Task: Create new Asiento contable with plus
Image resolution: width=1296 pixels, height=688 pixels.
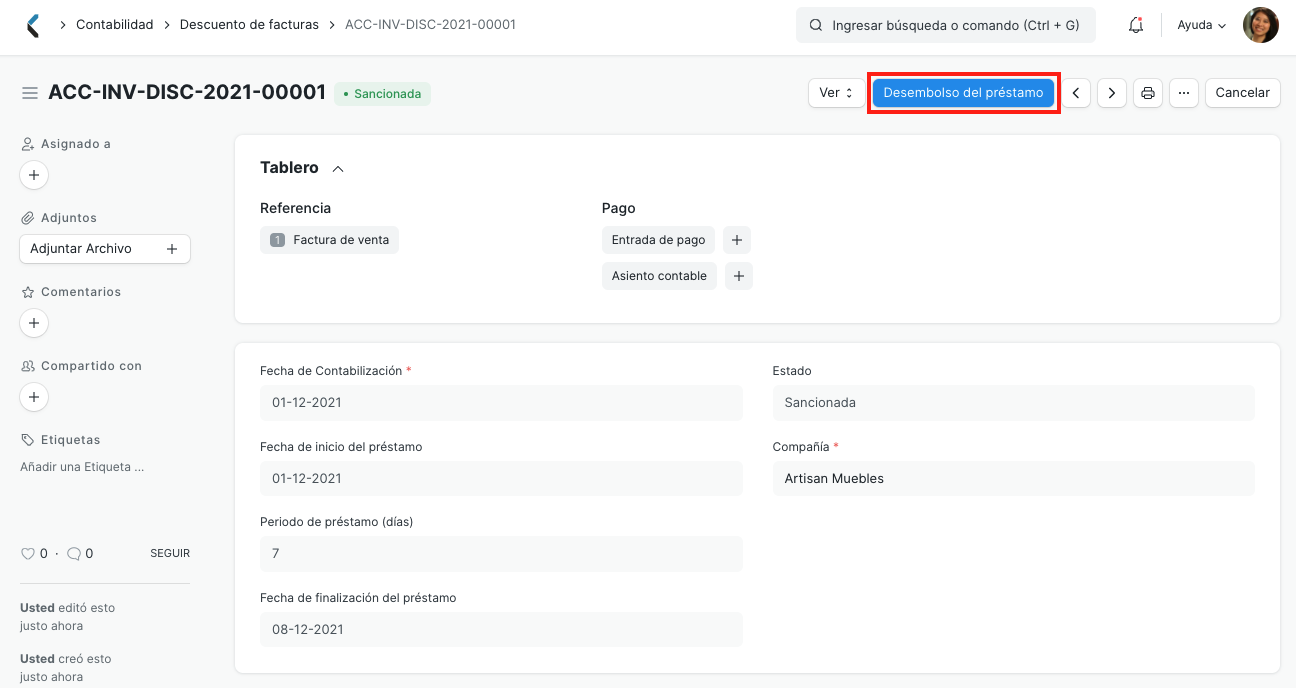Action: (739, 276)
